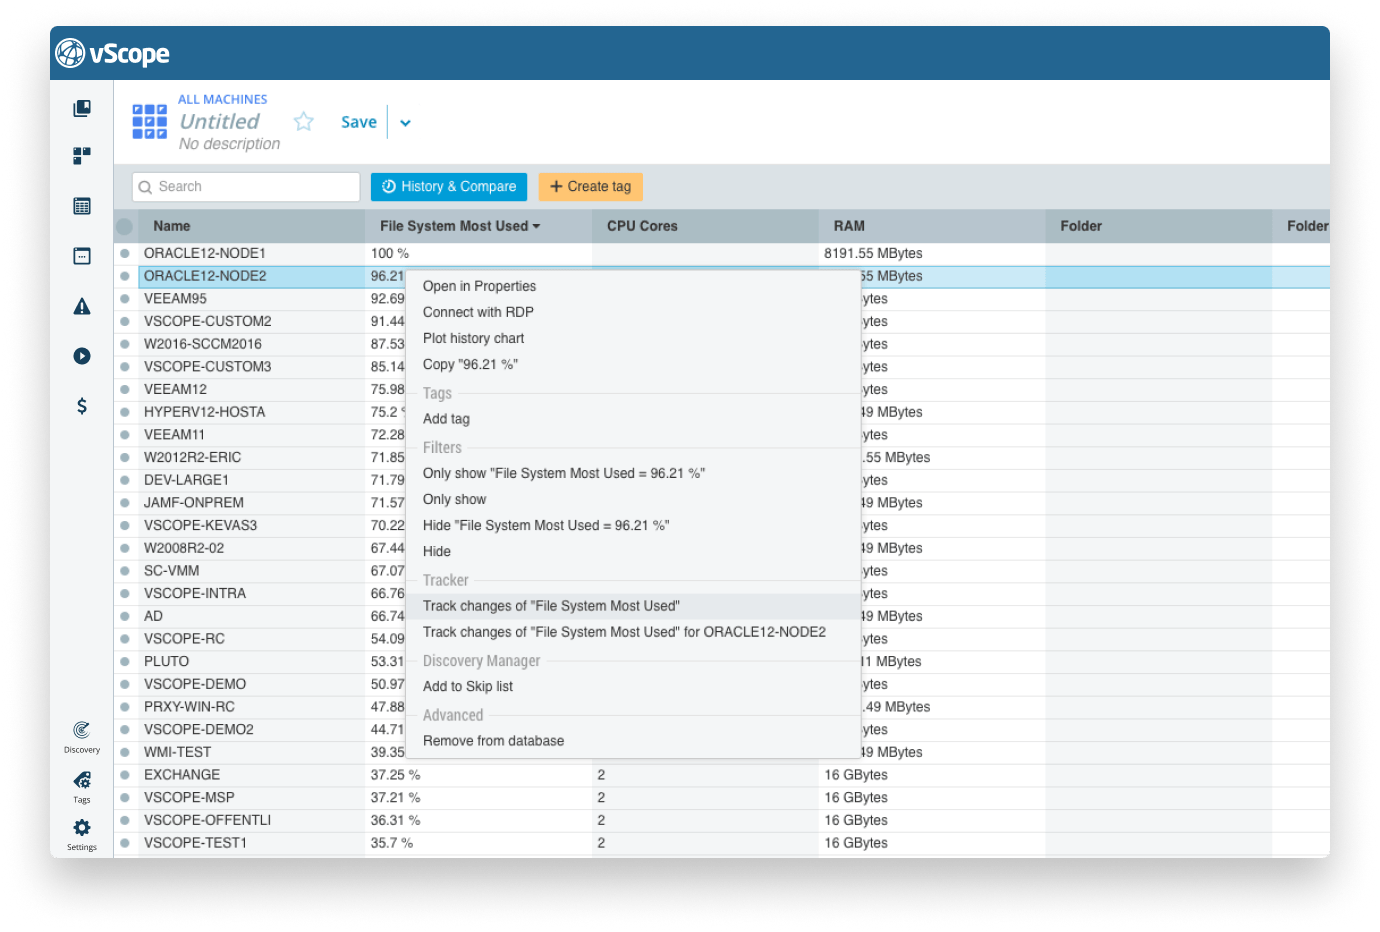The image size is (1380, 932).
Task: Select row circle for VSCOPE-TEST1
Action: pos(125,843)
